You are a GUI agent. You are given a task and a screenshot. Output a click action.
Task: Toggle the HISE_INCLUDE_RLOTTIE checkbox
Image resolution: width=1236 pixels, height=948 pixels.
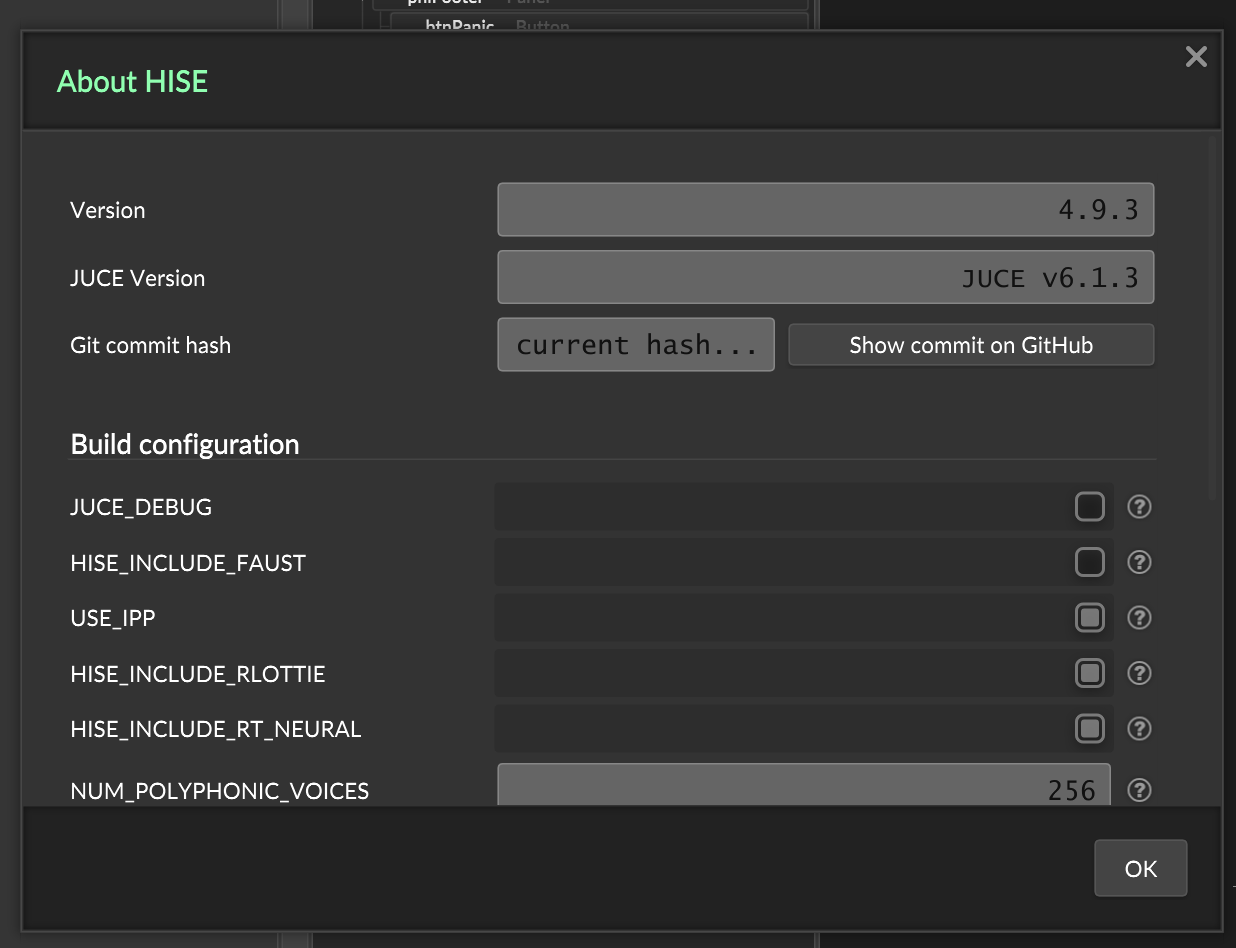pos(1089,673)
